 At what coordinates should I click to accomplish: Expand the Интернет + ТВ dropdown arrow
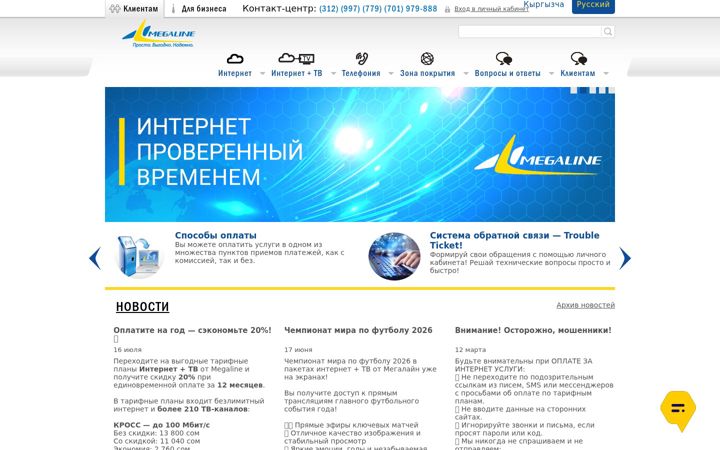coord(333,73)
